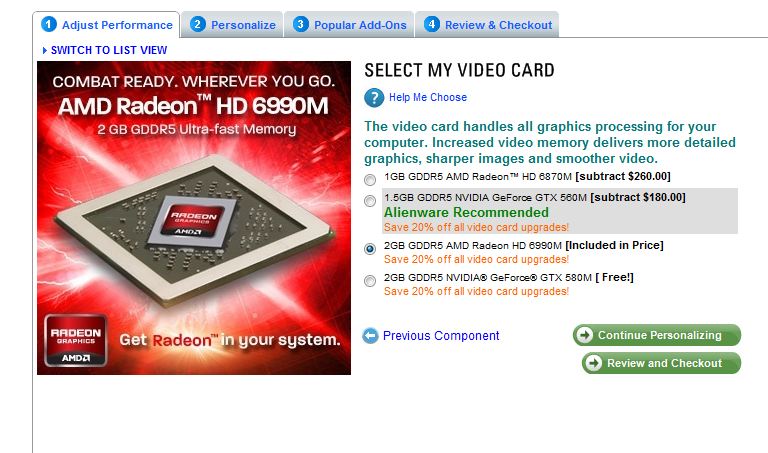
Task: Select the 1GB AMD Radeon HD 6870M option
Action: [x=370, y=180]
